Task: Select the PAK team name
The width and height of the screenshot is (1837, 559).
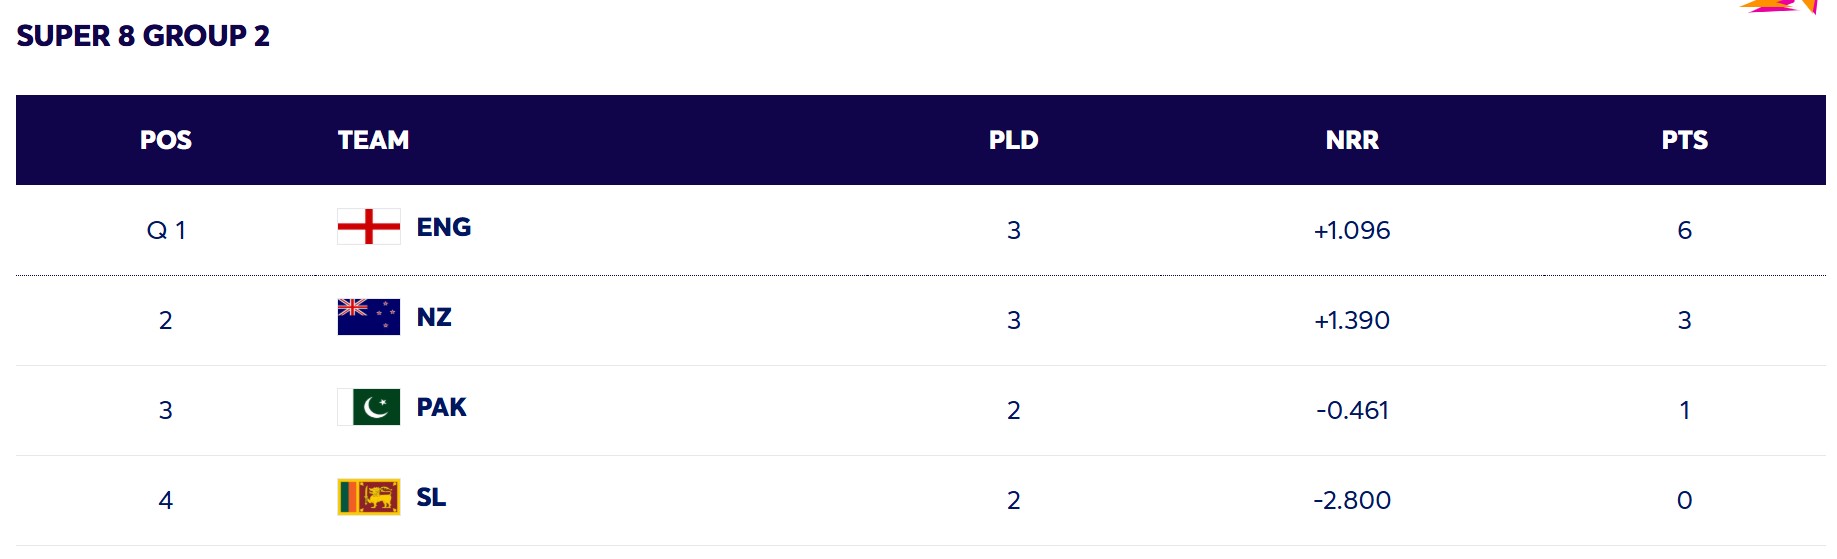Action: tap(441, 407)
